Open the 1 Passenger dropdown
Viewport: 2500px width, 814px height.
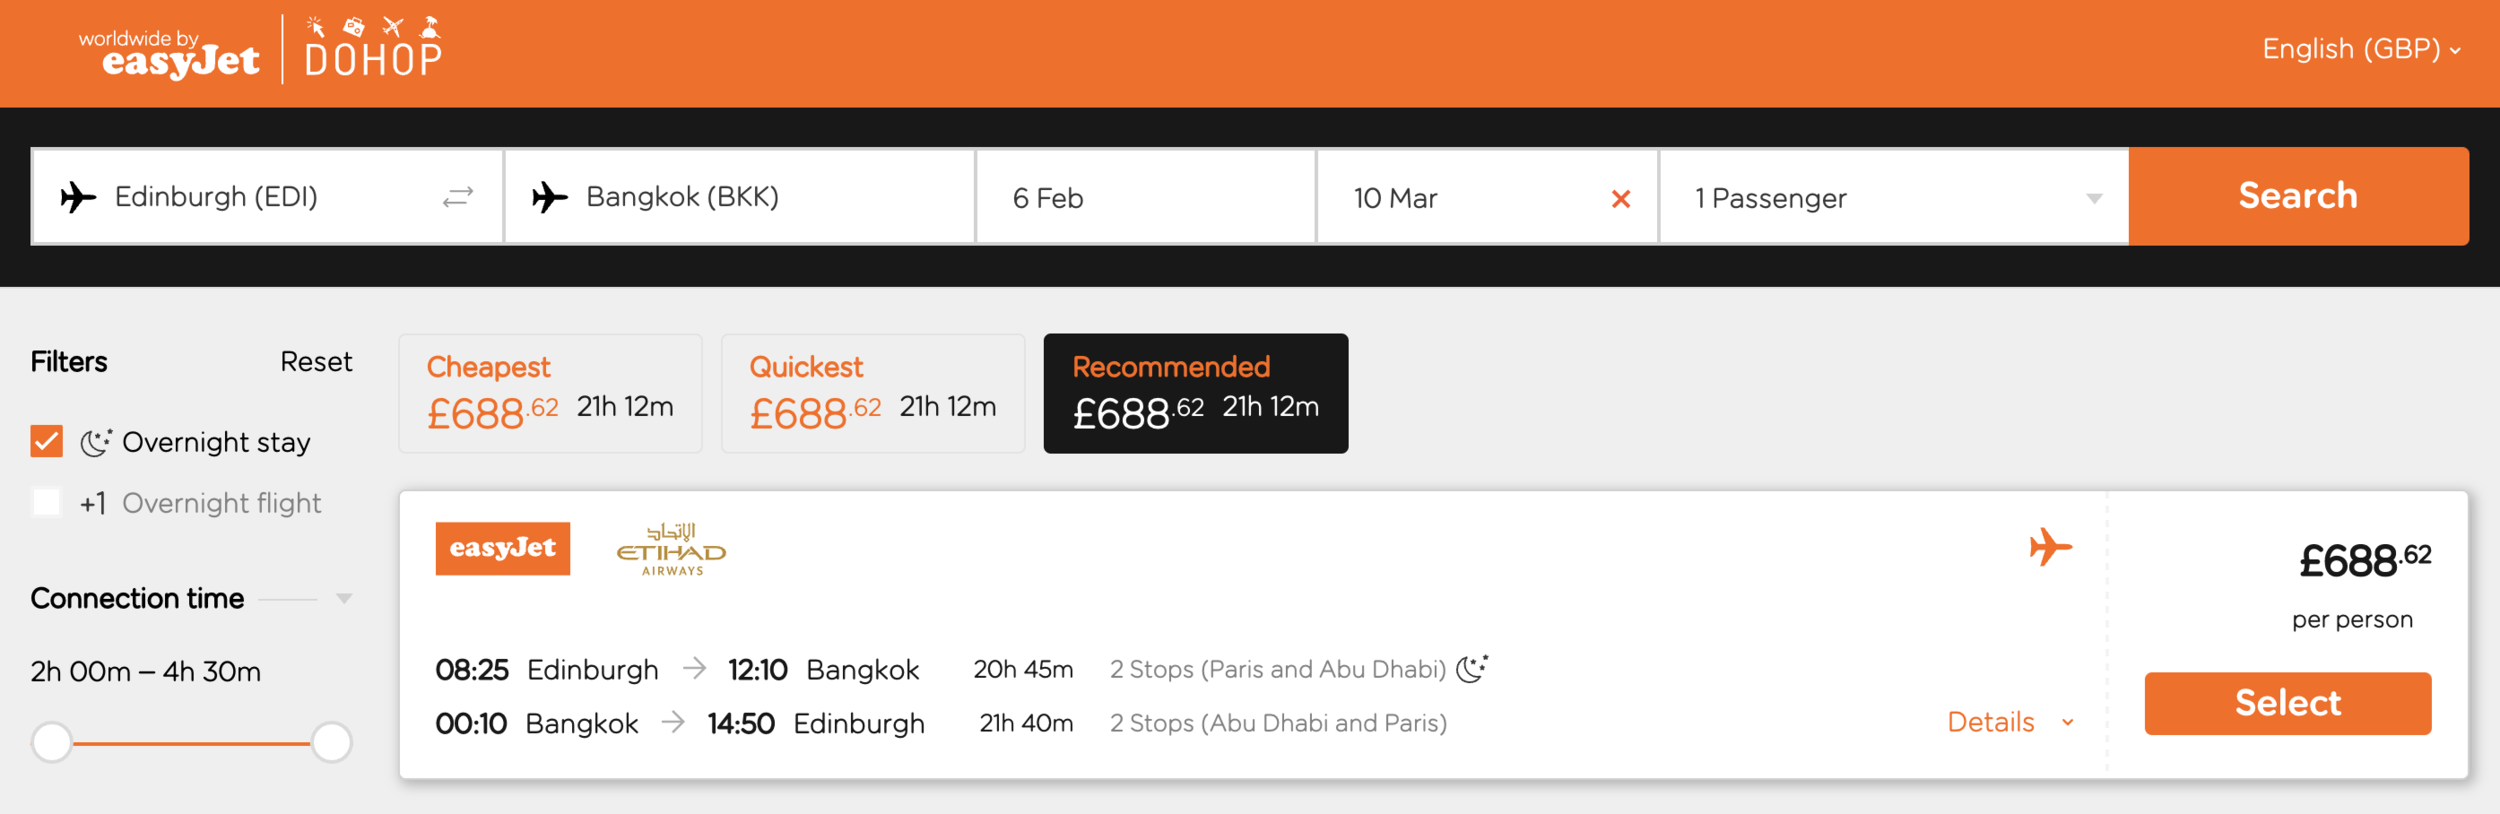pos(1893,198)
